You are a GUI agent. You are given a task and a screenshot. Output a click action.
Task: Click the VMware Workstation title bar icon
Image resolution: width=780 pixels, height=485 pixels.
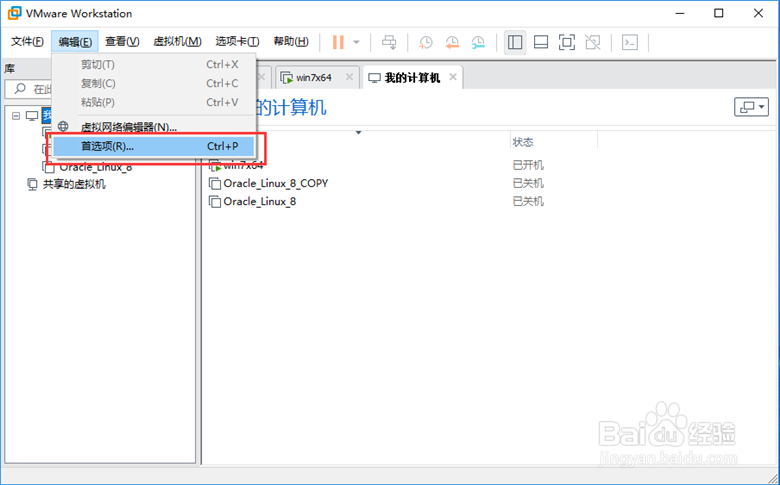(x=14, y=13)
